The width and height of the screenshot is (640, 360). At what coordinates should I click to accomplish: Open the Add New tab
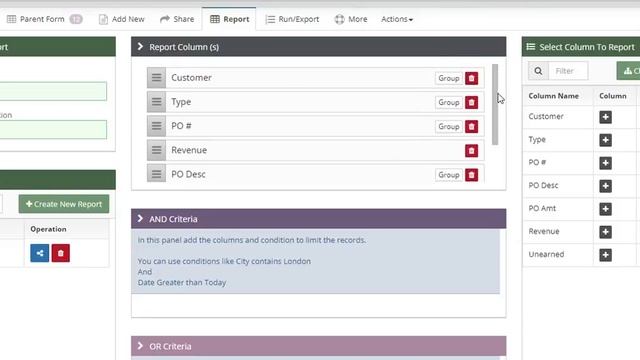122,19
